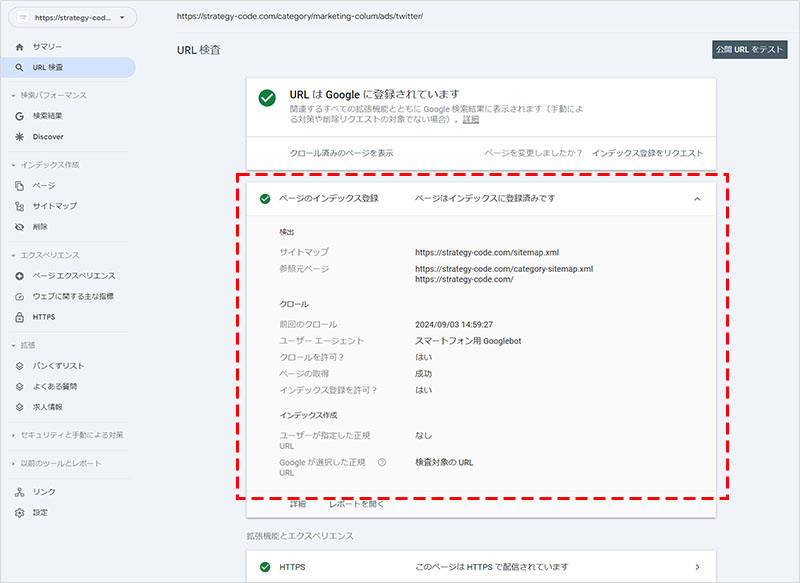Click クロール済みのページを表示
The image size is (800, 583).
click(x=341, y=153)
